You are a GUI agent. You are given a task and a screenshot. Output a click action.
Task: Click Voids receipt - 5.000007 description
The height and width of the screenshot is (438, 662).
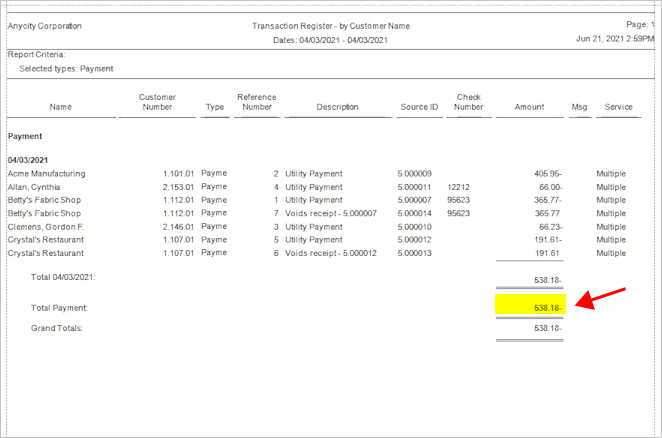pos(331,213)
